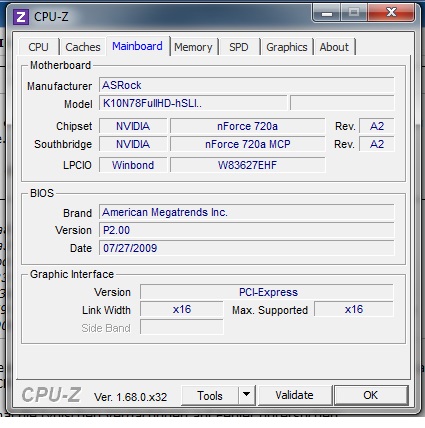Viewport: 425px width, 428px height.
Task: Minimize the CPU-Z window
Action: (327, 14)
